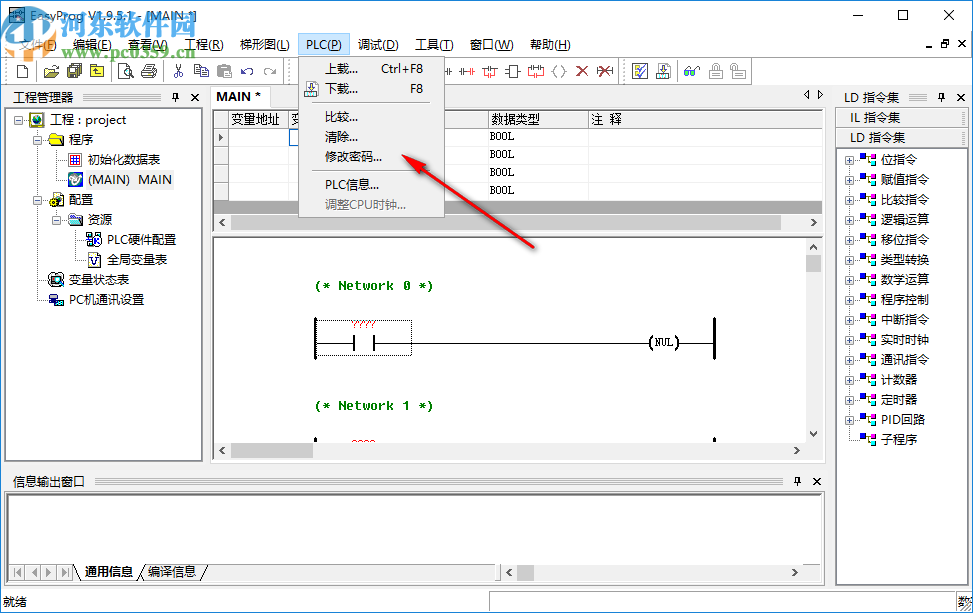The height and width of the screenshot is (613, 973).
Task: Click the compile check toolbar icon
Action: (x=640, y=71)
